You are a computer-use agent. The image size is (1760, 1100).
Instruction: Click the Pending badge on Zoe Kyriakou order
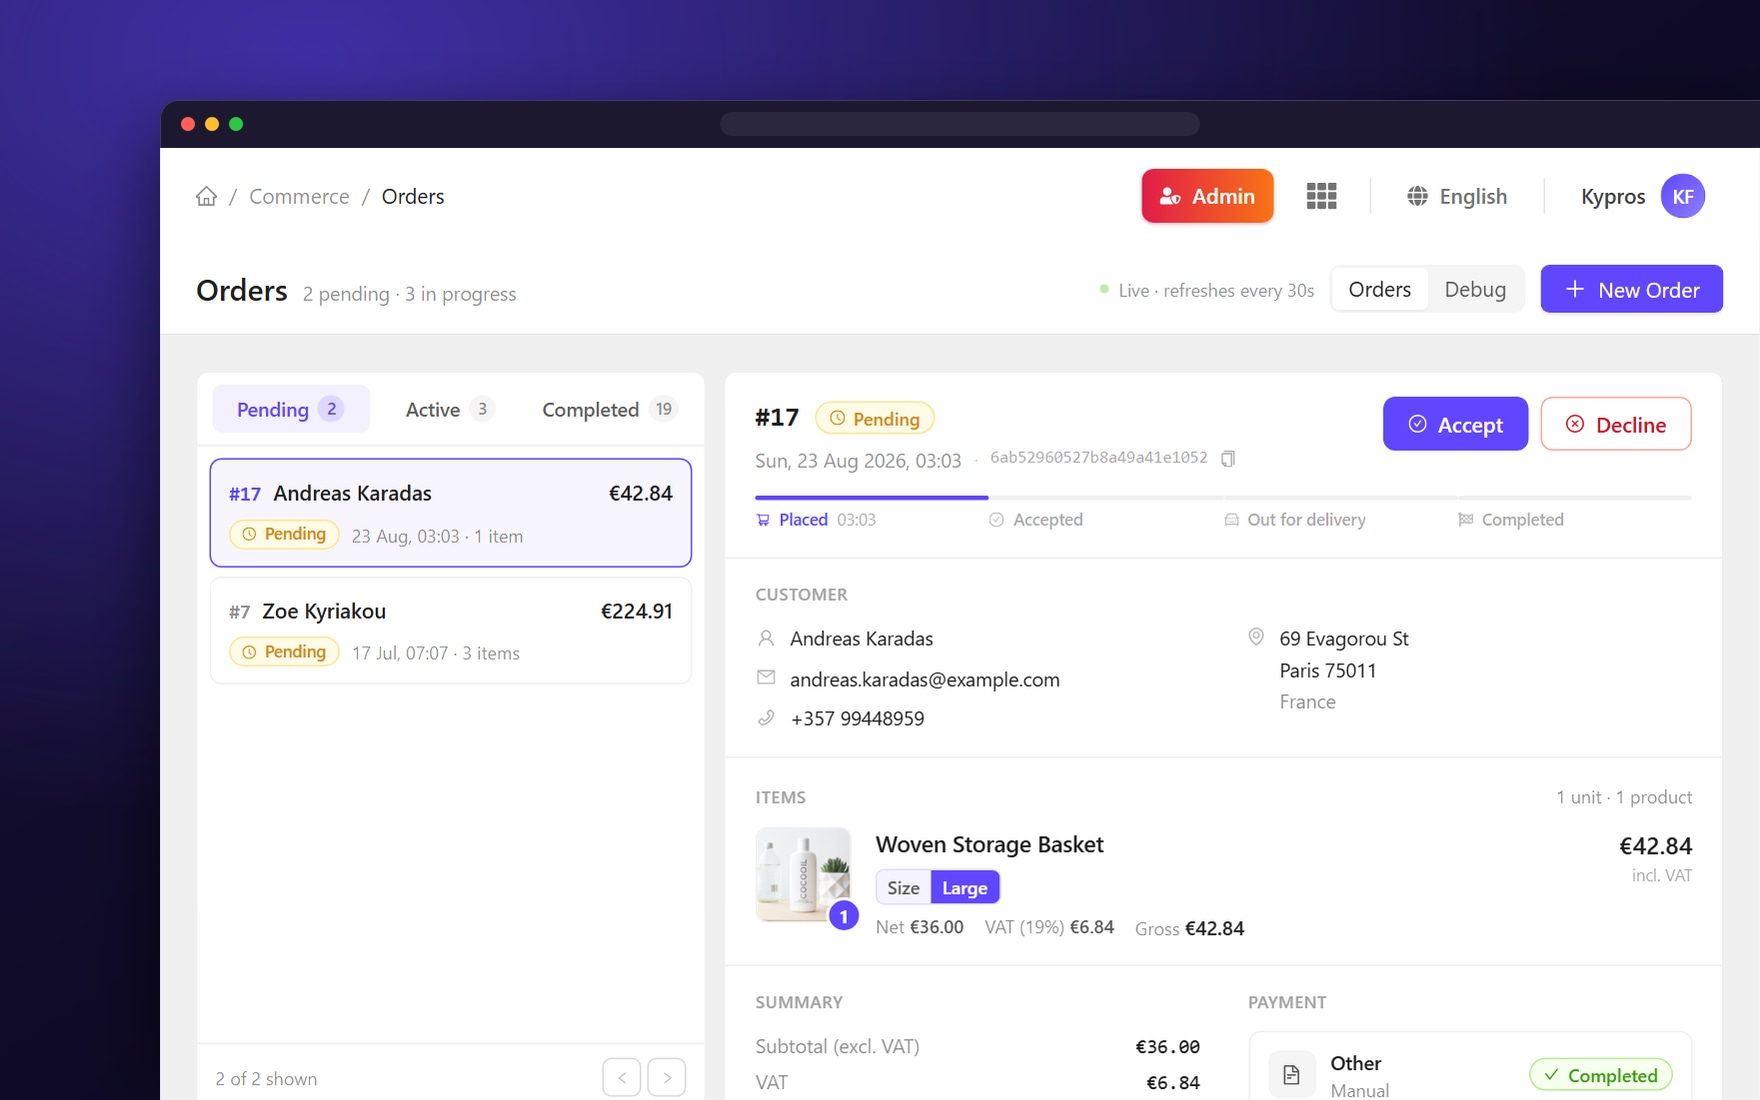tap(284, 652)
